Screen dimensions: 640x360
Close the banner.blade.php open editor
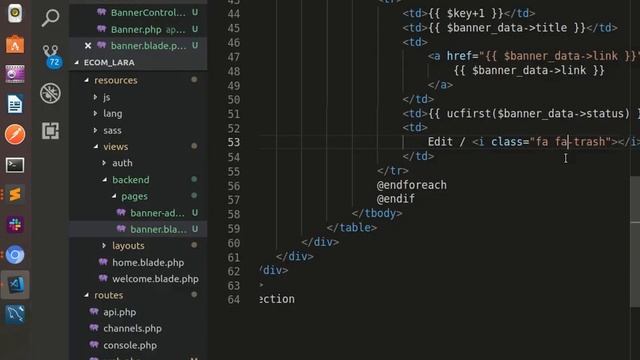pyautogui.click(x=88, y=46)
